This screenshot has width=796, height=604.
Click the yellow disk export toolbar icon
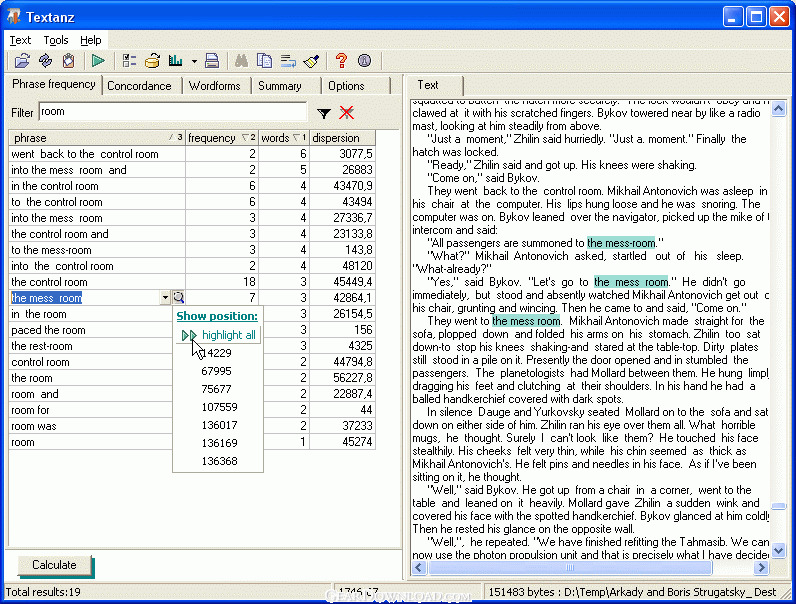click(152, 61)
